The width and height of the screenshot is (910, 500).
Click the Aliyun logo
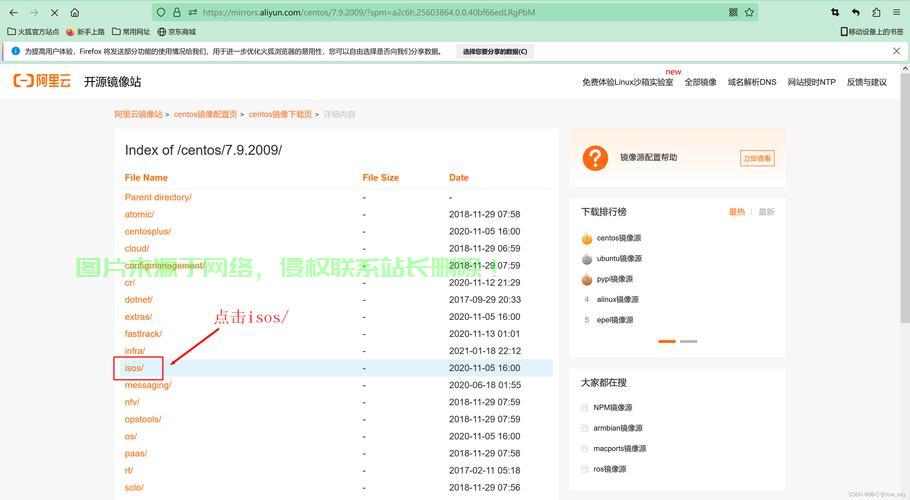[x=41, y=81]
